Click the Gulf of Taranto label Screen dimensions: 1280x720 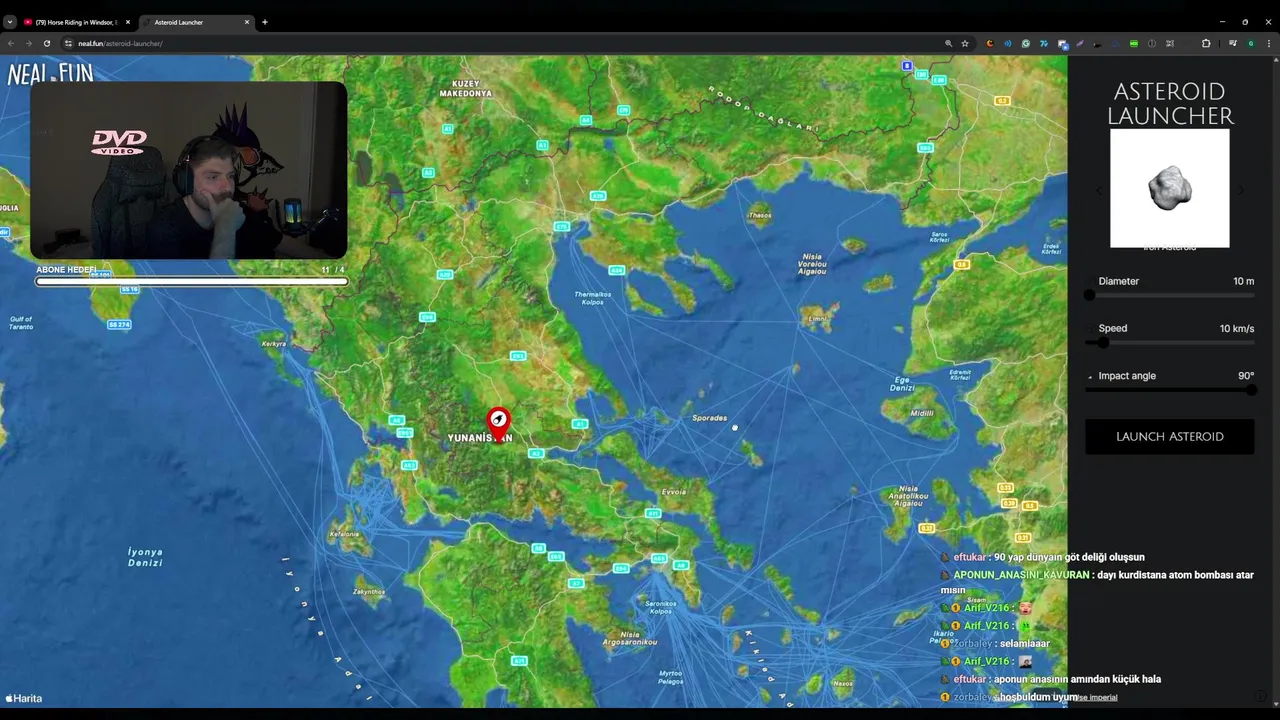pyautogui.click(x=21, y=323)
